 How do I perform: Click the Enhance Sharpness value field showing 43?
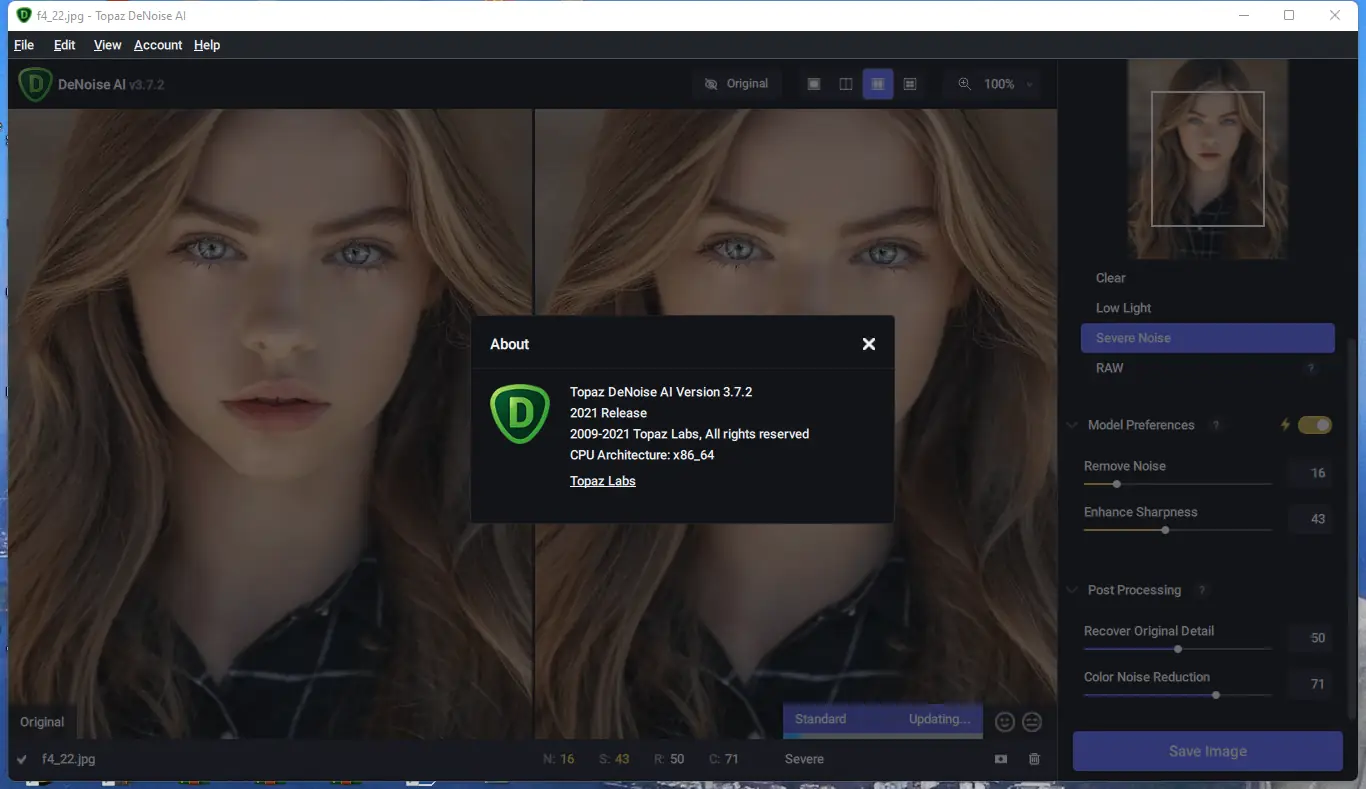pyautogui.click(x=1311, y=519)
